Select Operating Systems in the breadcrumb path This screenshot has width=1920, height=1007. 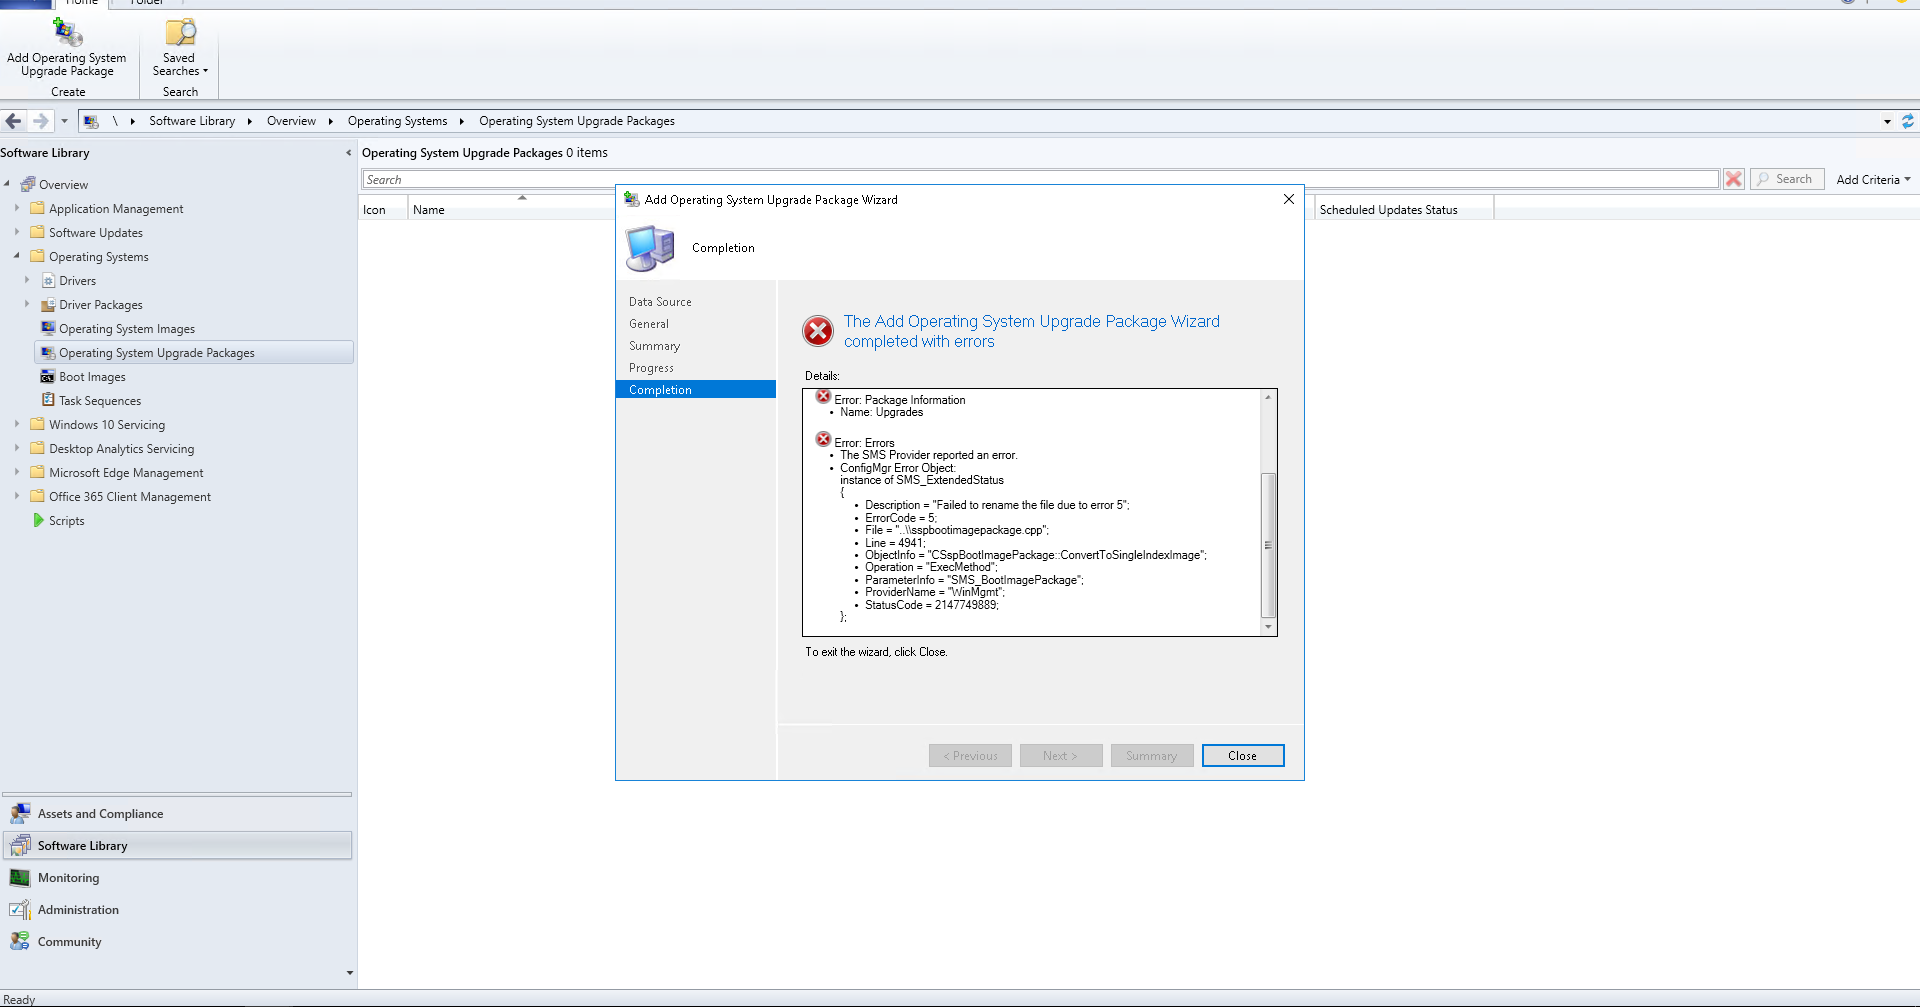coord(397,121)
